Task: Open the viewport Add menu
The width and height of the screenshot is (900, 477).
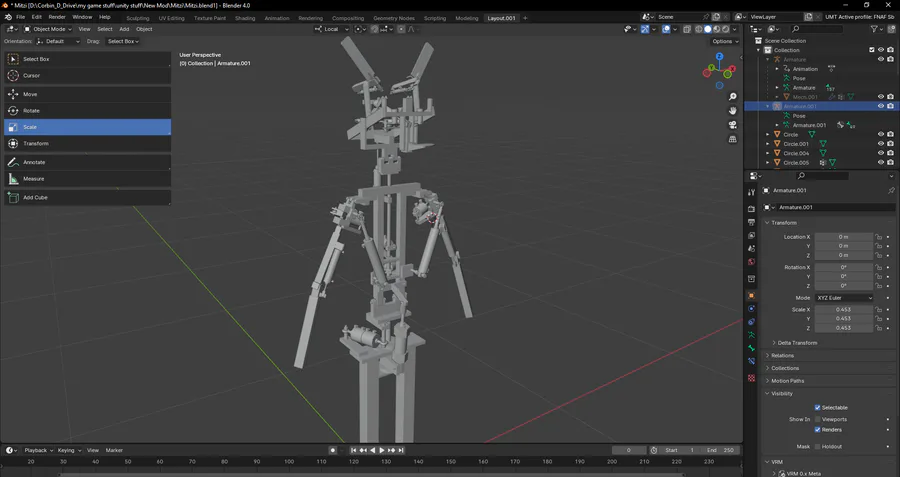Action: 124,29
